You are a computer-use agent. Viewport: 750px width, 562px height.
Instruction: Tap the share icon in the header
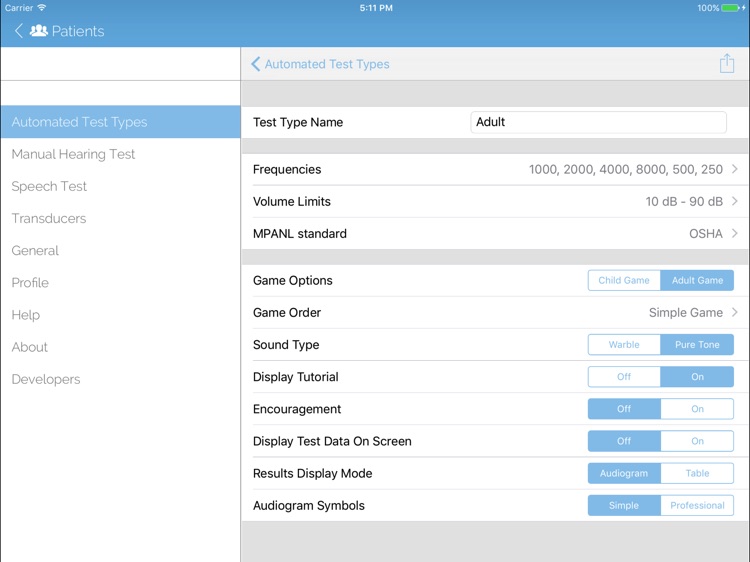point(727,63)
